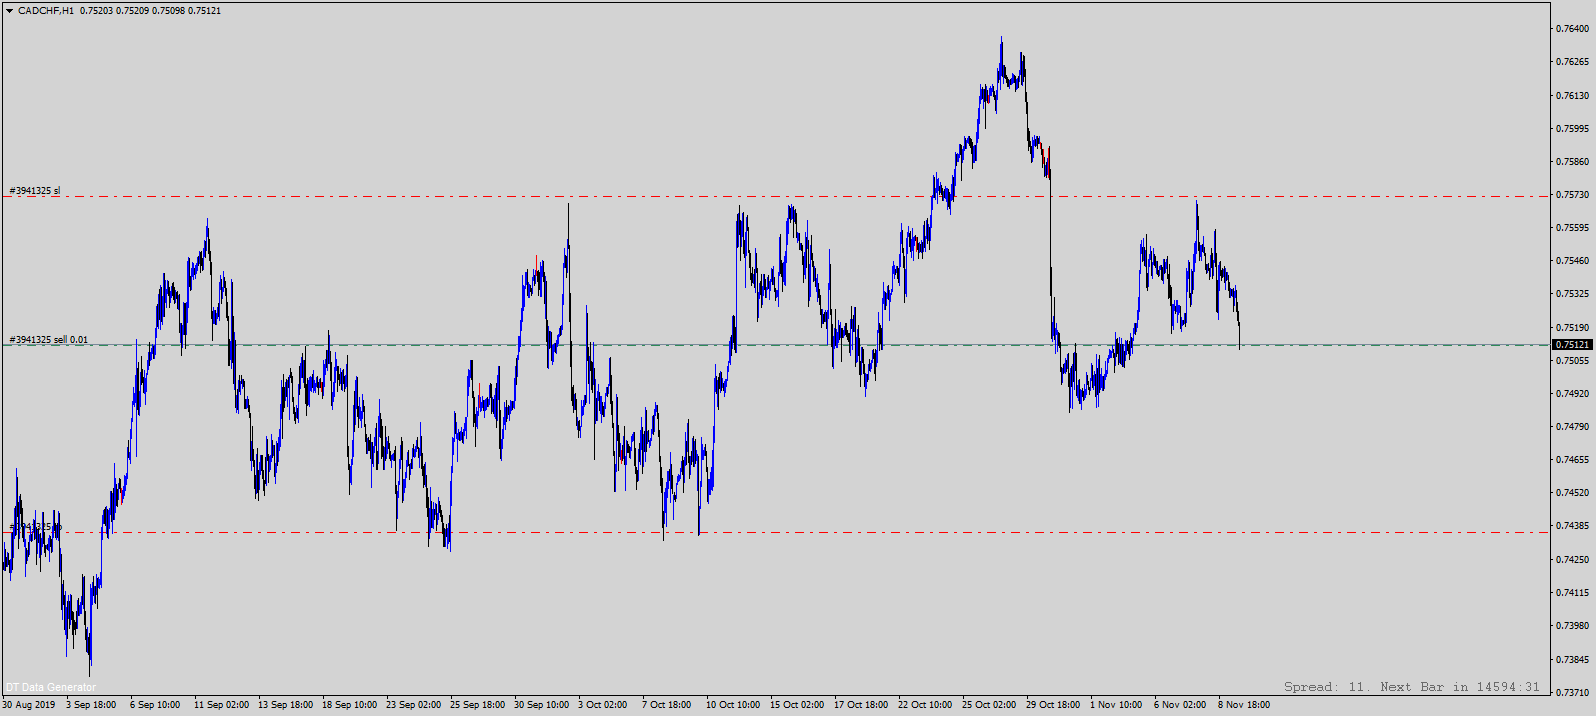Click the 0.73710 price scale label

click(1571, 692)
